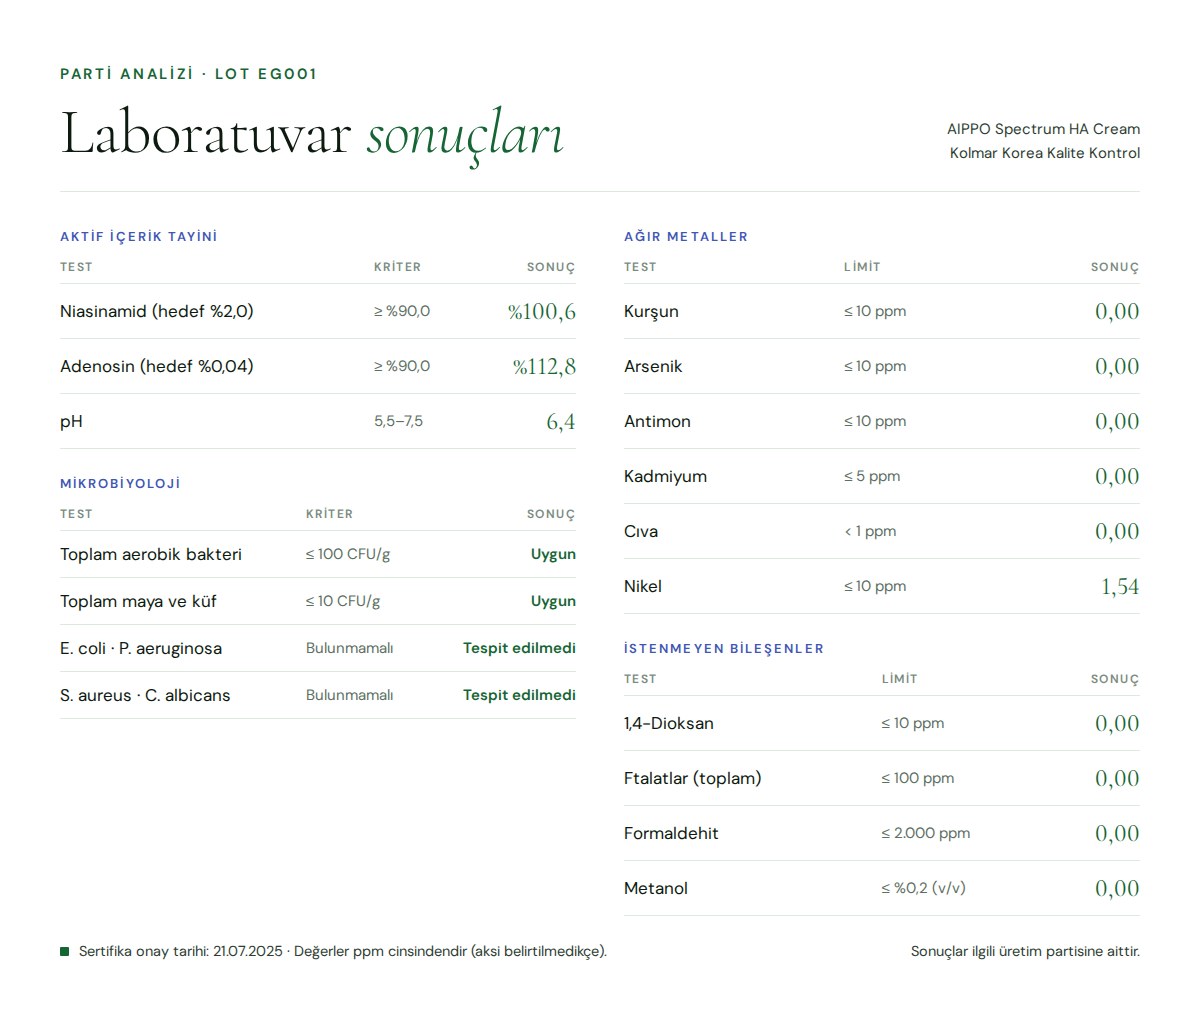Select the Formaldehit limit "≤ 2.000 ppm"
This screenshot has height=1013, width=1200.
[x=926, y=833]
